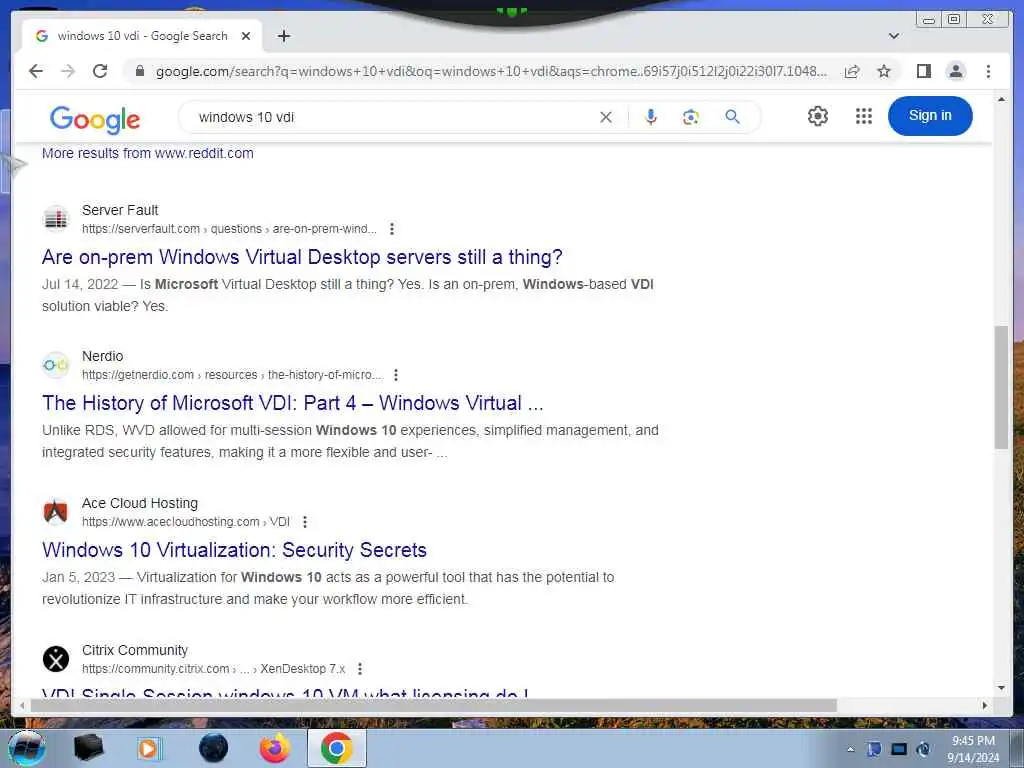1024x768 pixels.
Task: Open new tab with plus button
Action: click(x=283, y=36)
